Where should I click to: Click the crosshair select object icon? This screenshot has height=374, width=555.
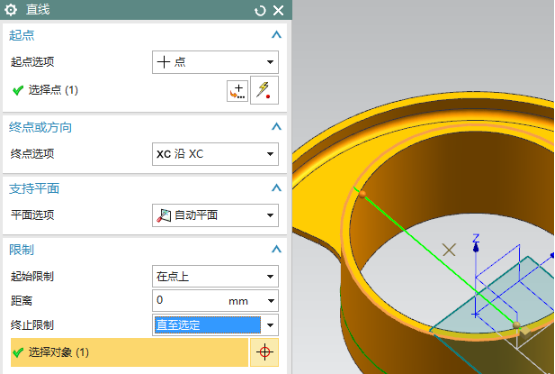pos(264,352)
